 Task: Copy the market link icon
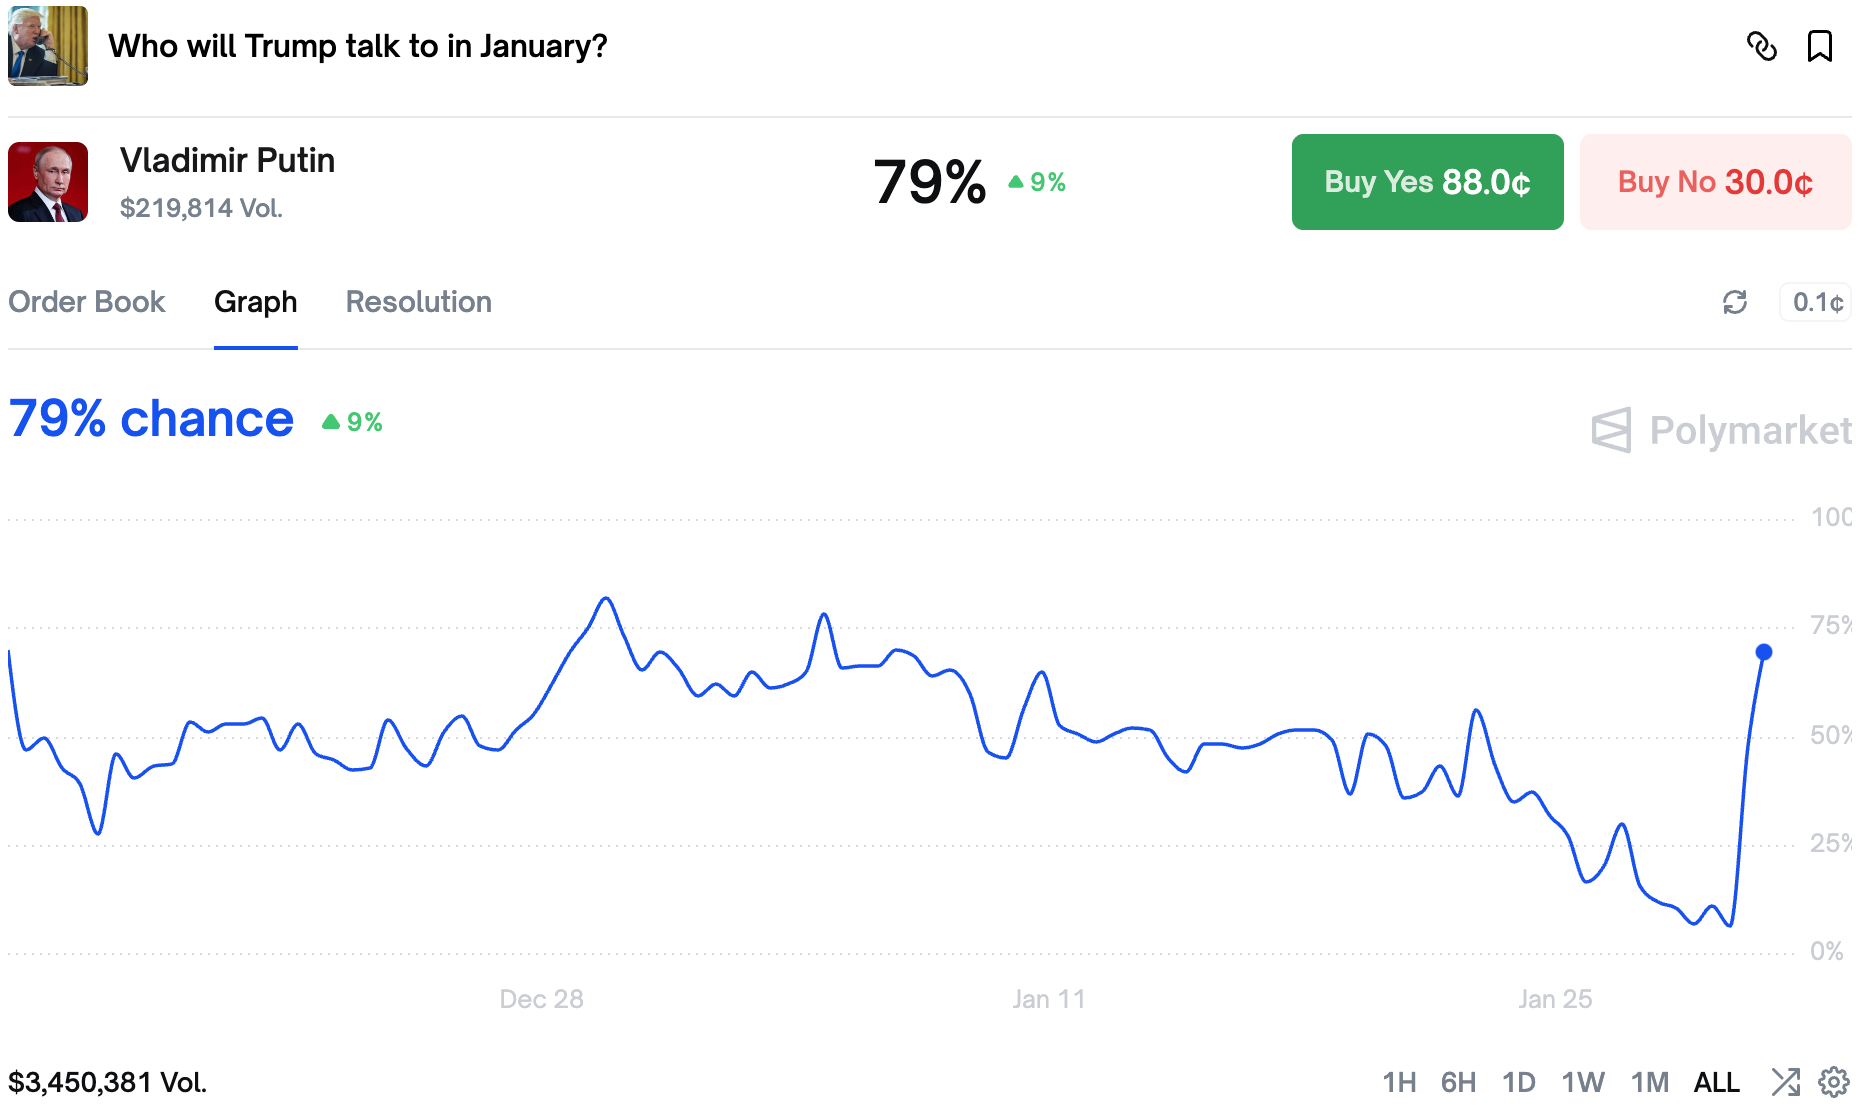click(1761, 46)
